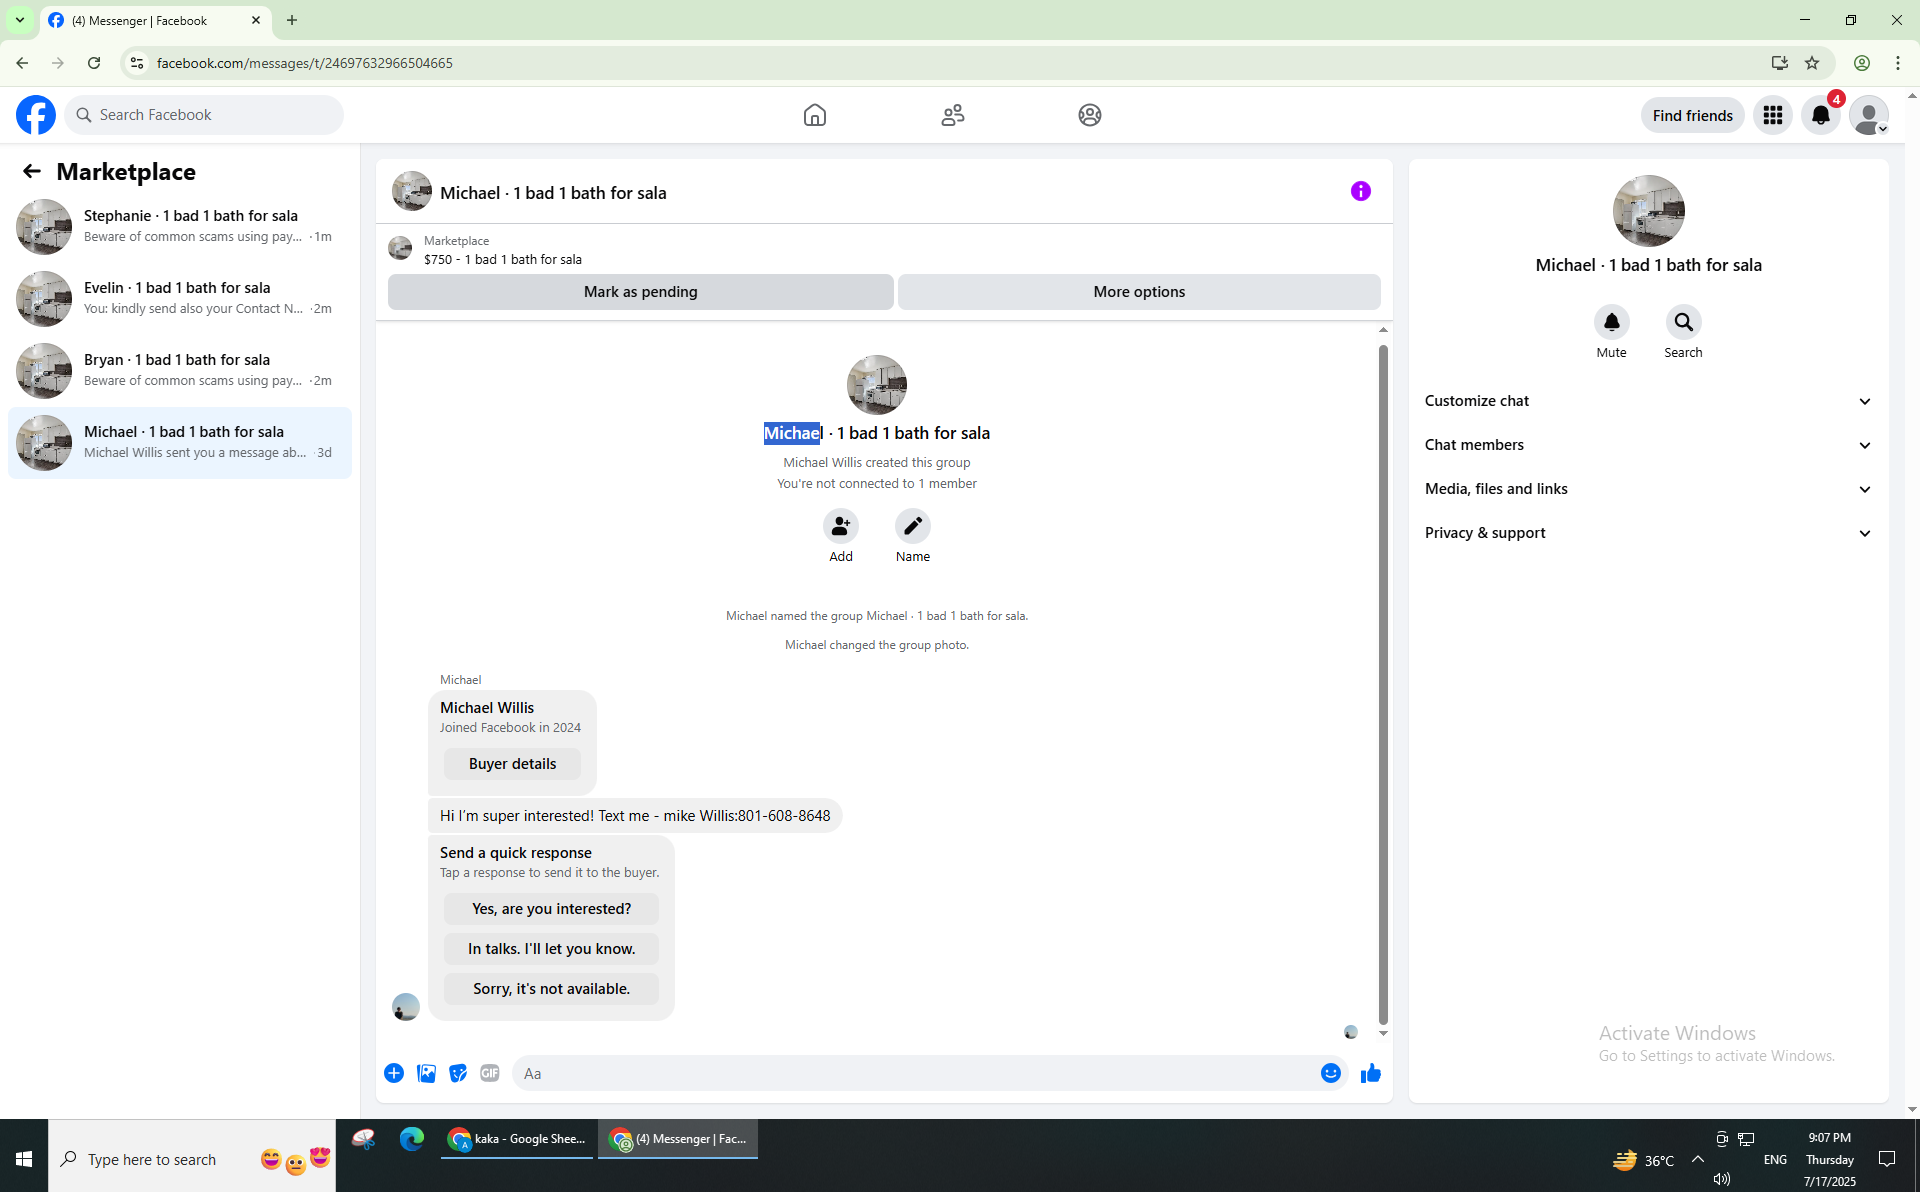Click the message "Hi I'm super interested!" bubble
The width and height of the screenshot is (1920, 1192).
pyautogui.click(x=635, y=816)
